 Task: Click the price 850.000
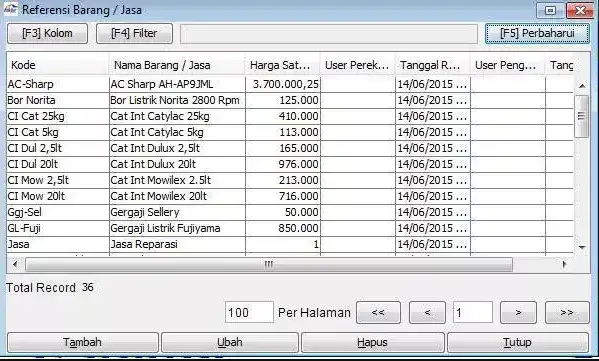[x=299, y=228]
